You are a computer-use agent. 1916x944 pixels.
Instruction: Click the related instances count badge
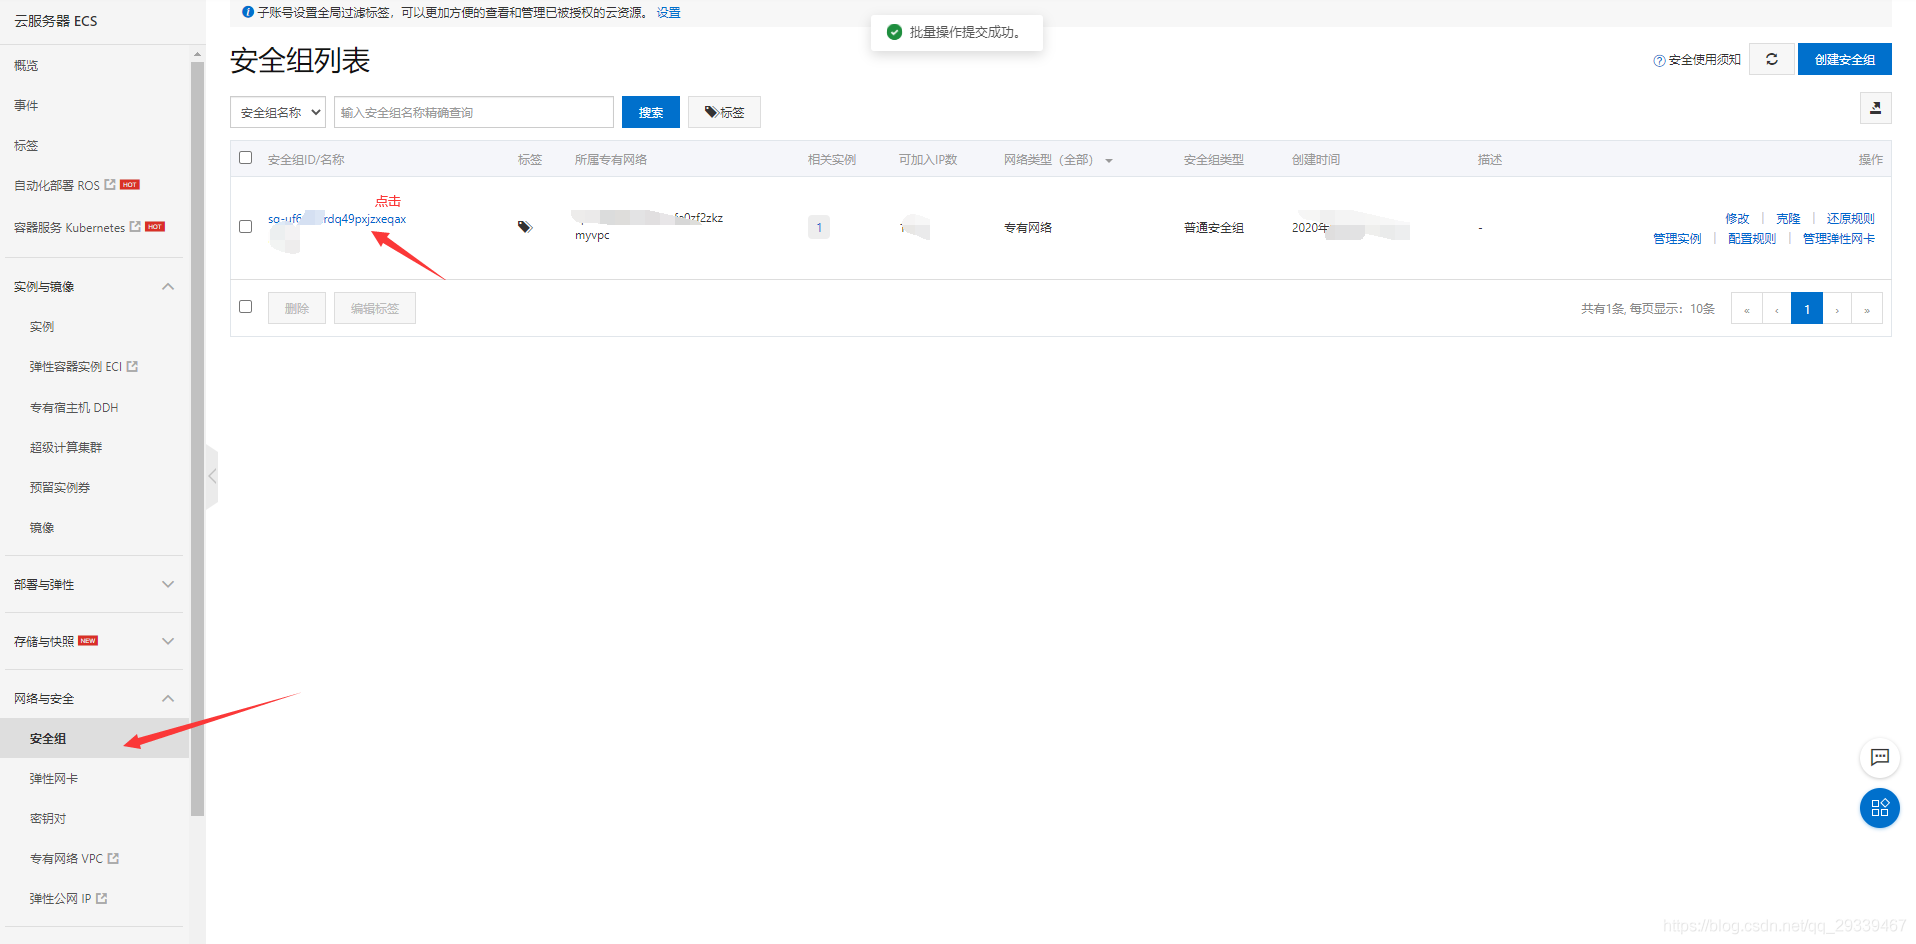click(819, 227)
